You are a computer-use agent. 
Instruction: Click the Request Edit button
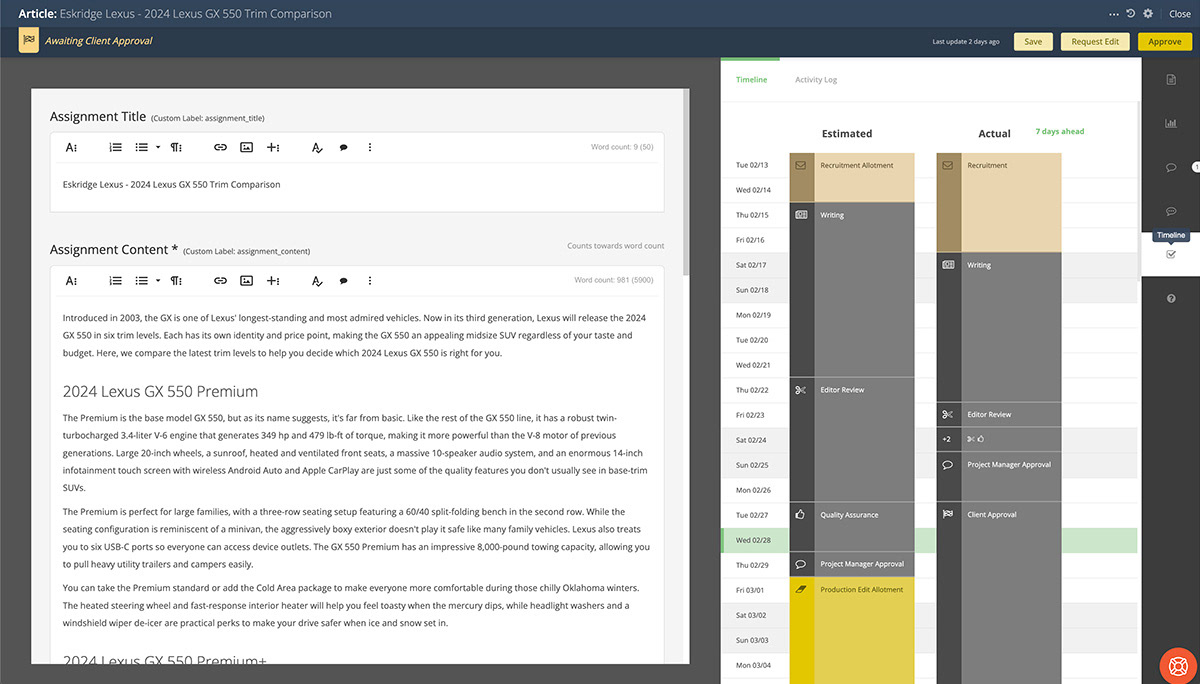pos(1095,41)
